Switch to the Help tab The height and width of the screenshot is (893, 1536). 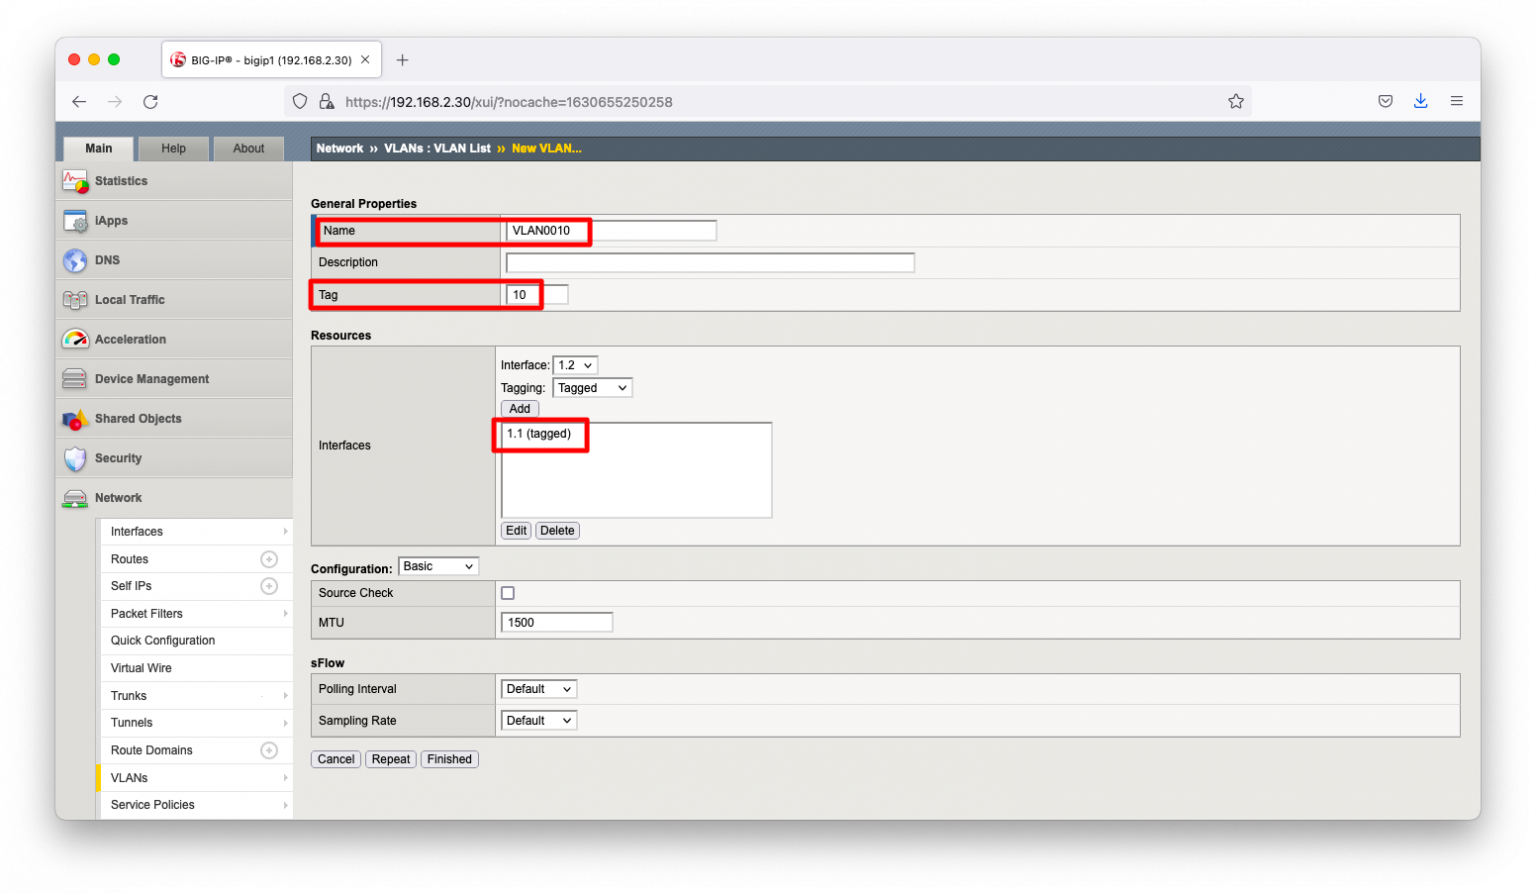[173, 148]
